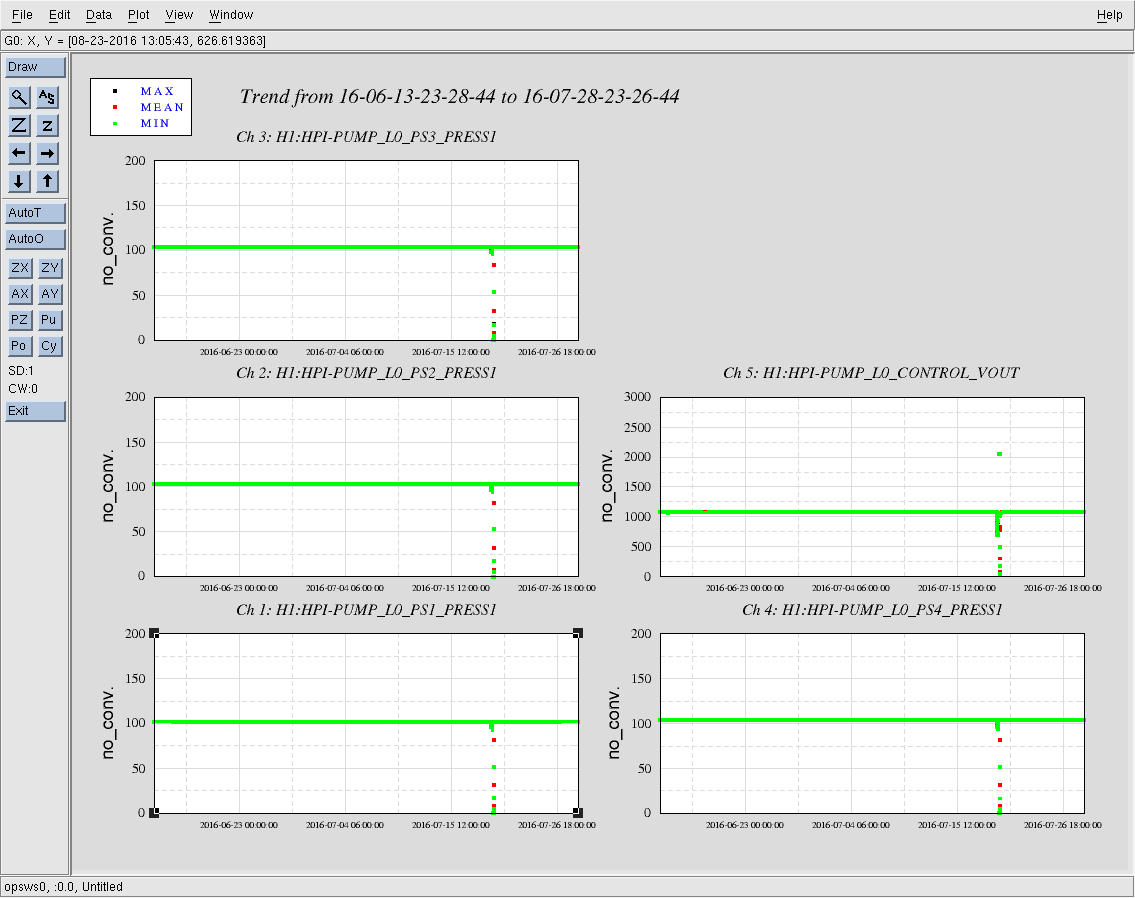This screenshot has height=898, width=1135.
Task: Click the ZY zoom Y-axis button
Action: click(x=50, y=268)
